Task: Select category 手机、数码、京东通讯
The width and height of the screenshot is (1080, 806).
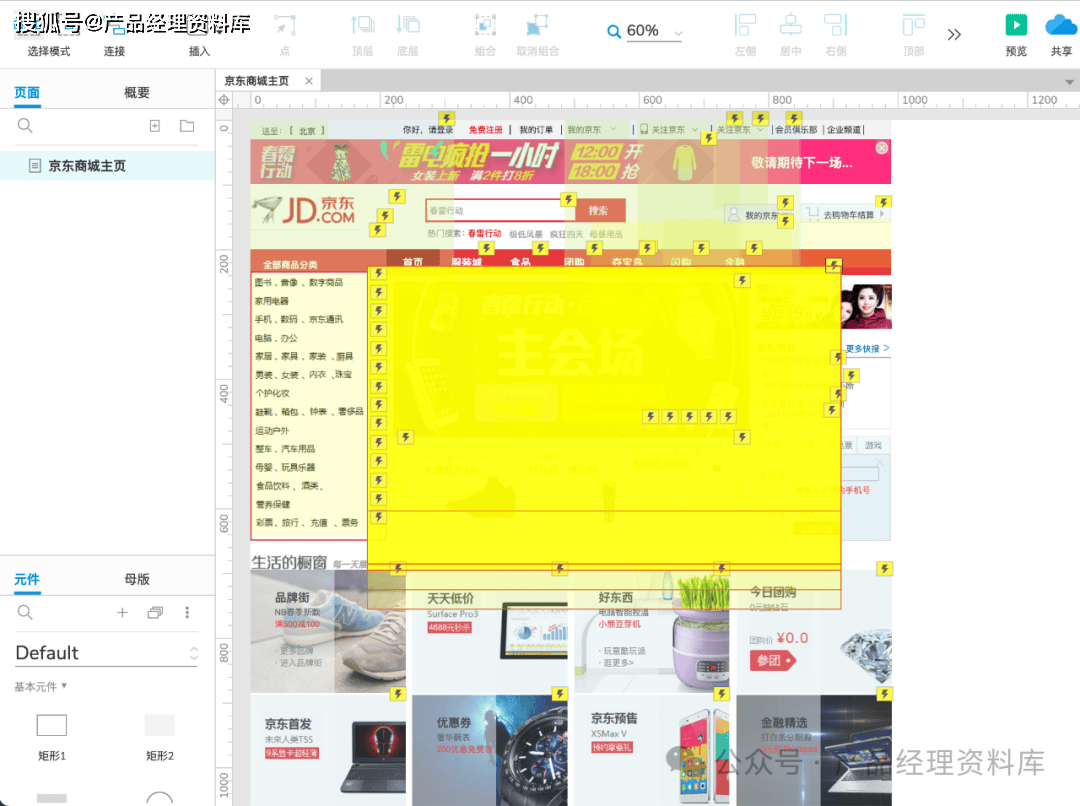Action: [298, 320]
